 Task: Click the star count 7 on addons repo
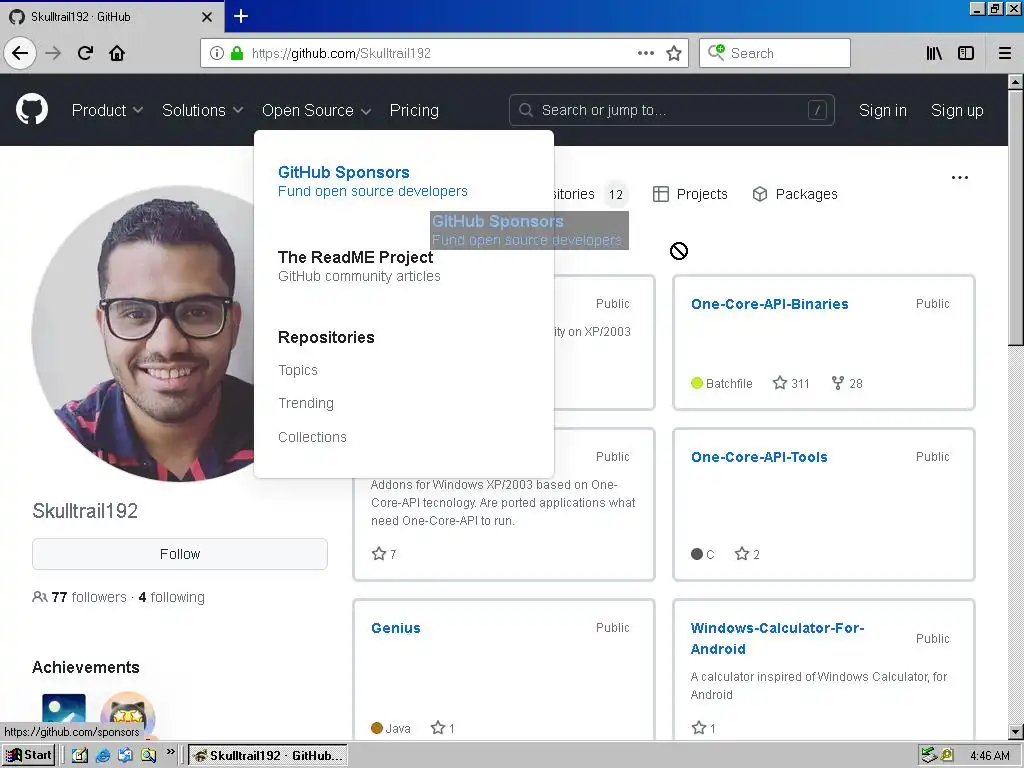[384, 554]
